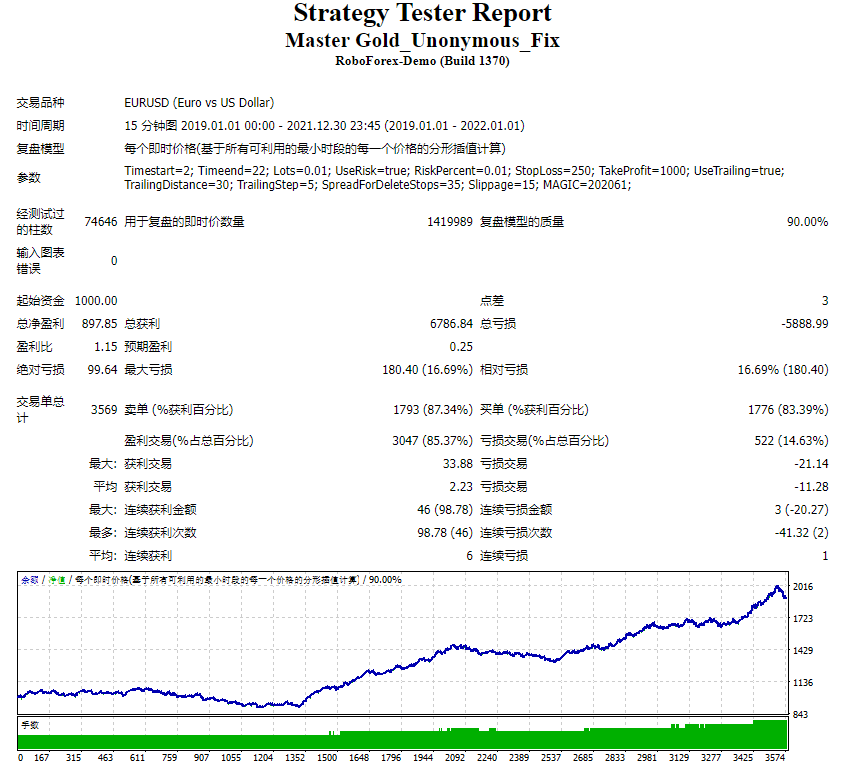The image size is (841, 770).
Task: Click the Strategy Tester Report title
Action: click(x=422, y=13)
